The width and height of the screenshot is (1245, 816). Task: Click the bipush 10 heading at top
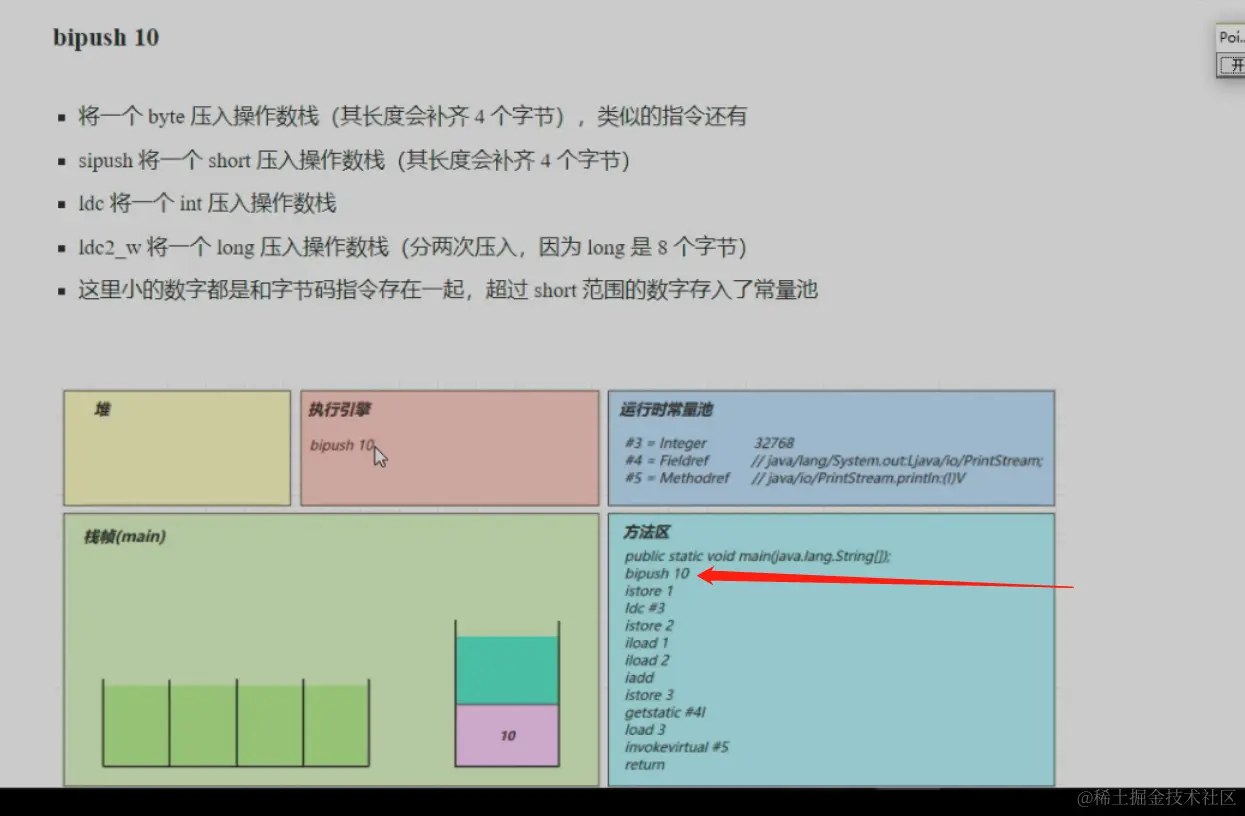(105, 37)
